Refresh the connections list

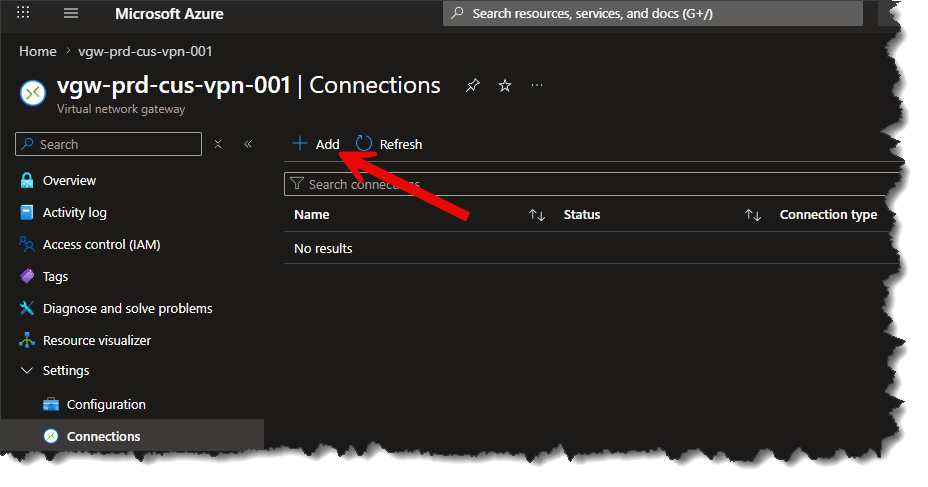click(x=389, y=144)
